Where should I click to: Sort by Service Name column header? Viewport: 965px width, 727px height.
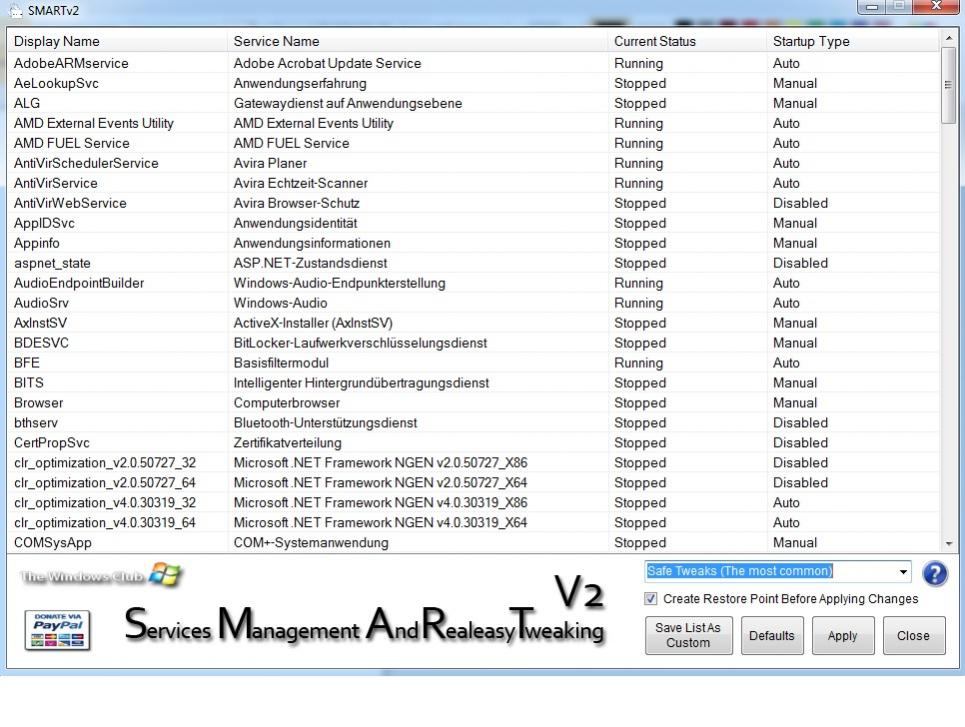tap(417, 41)
